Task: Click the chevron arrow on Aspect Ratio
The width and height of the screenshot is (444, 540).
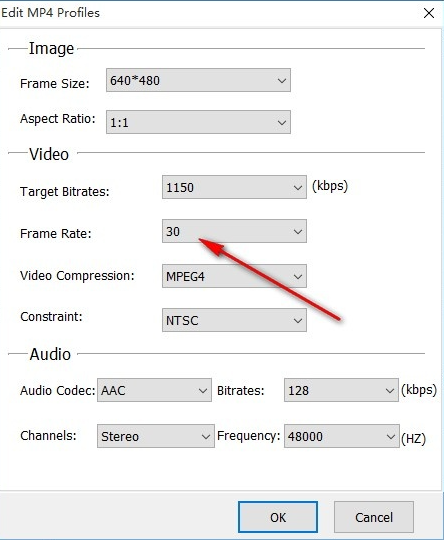Action: pos(282,123)
